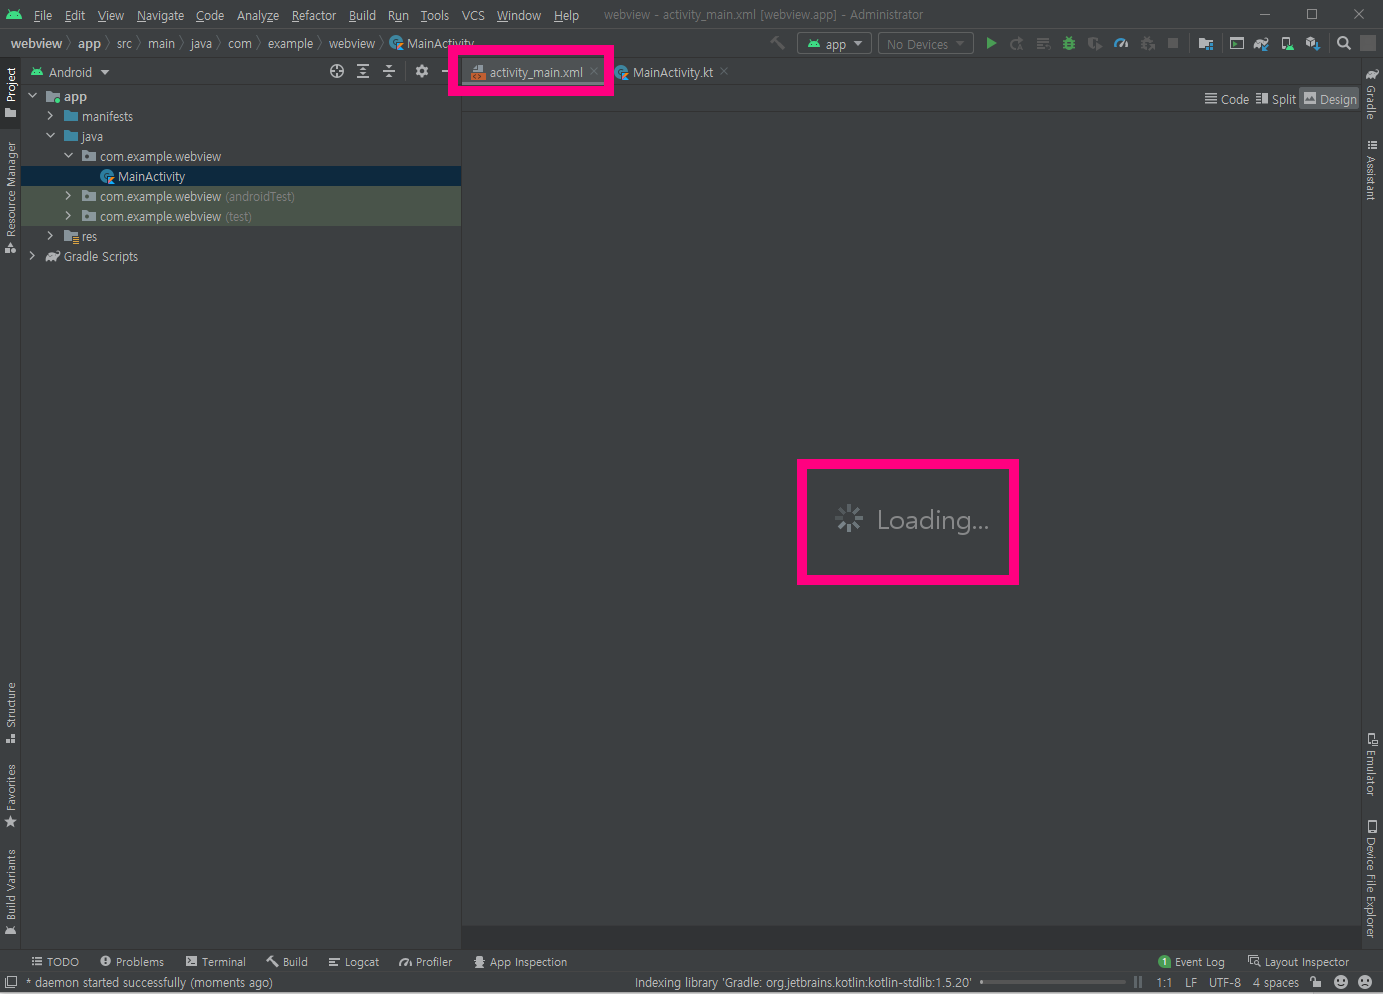Image resolution: width=1383 pixels, height=994 pixels.
Task: Switch editor to Code view mode
Action: pyautogui.click(x=1227, y=99)
